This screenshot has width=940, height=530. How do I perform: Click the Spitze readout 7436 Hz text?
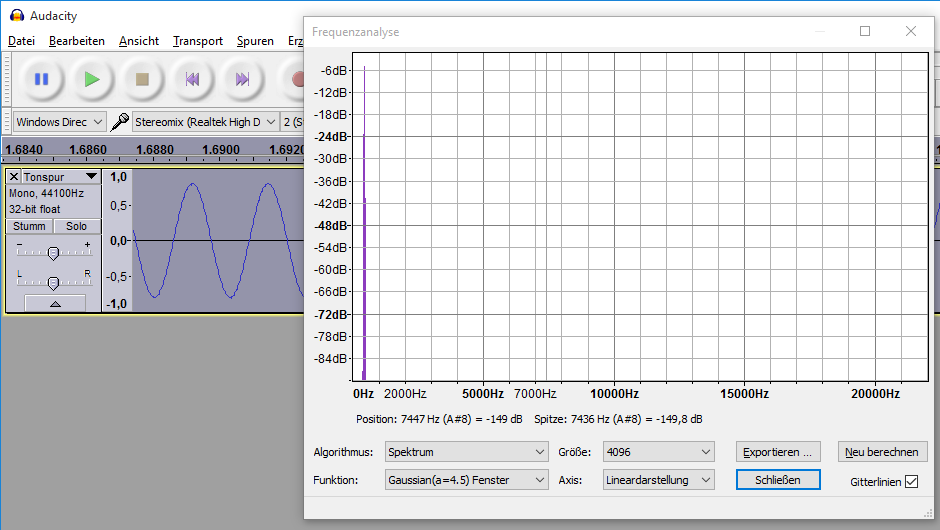click(618, 419)
